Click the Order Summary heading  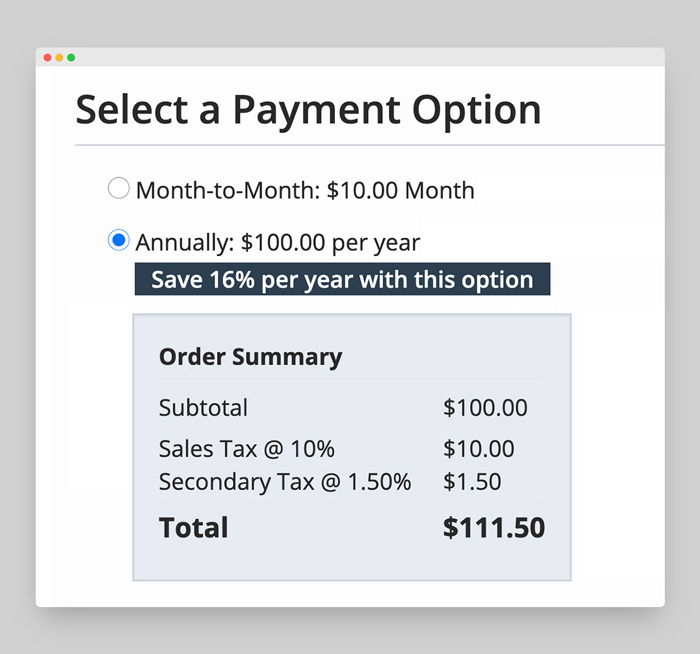pyautogui.click(x=250, y=357)
